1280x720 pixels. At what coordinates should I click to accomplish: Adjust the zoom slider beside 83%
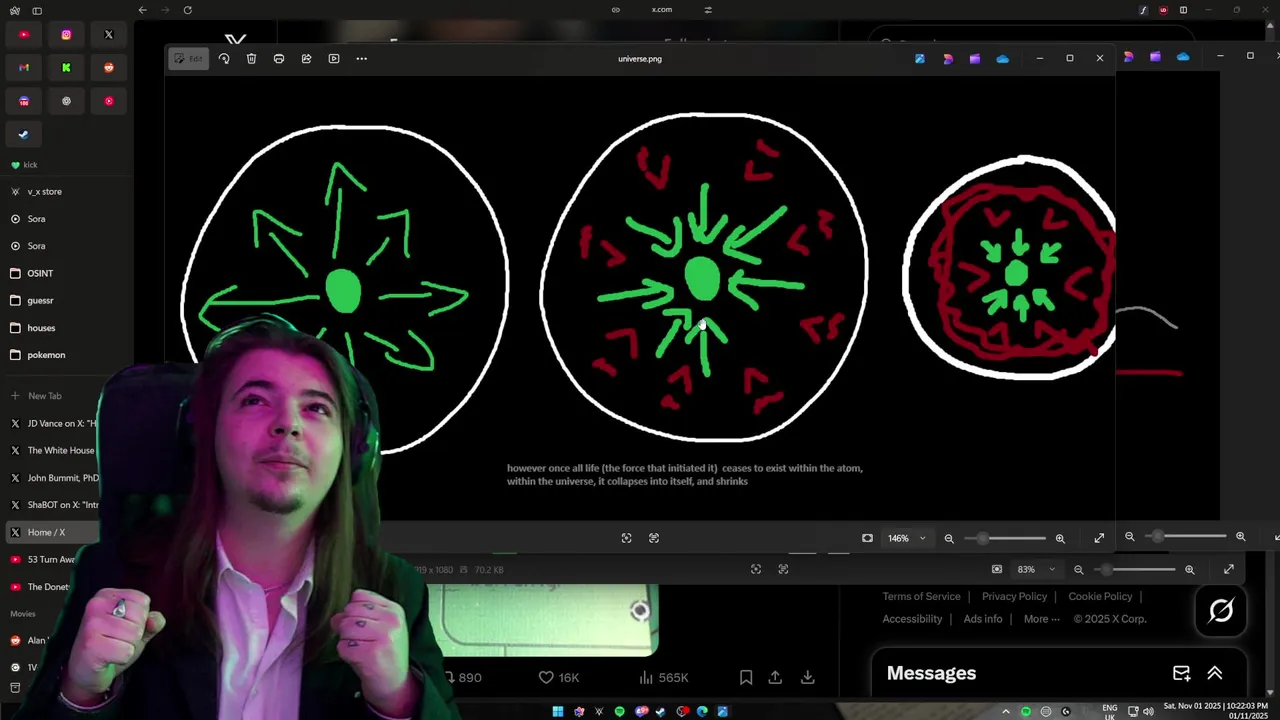[x=1133, y=569]
